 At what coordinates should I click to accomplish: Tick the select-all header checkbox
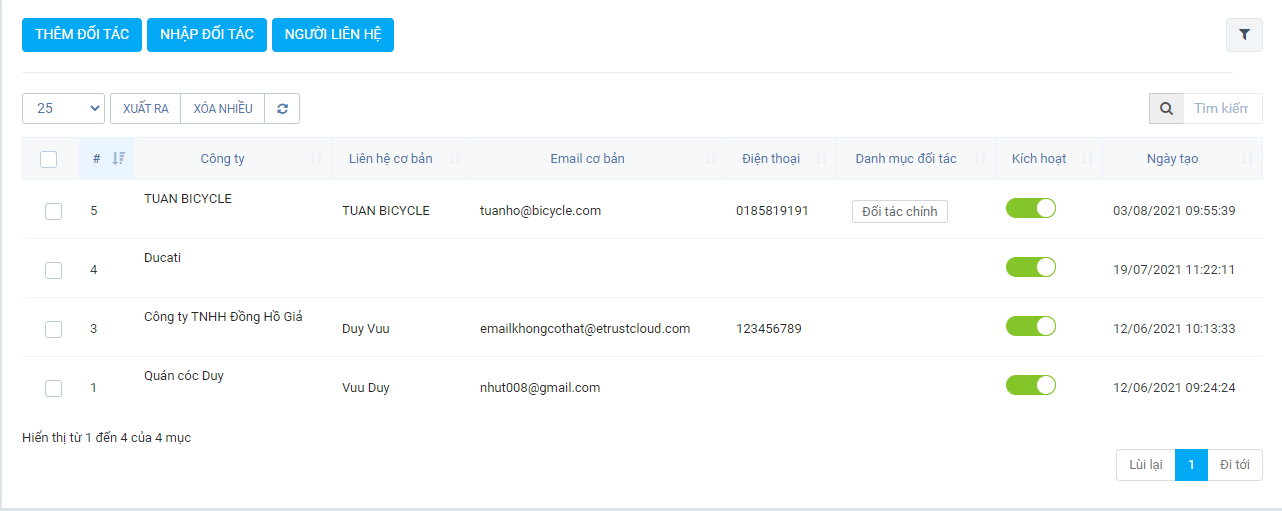click(49, 159)
